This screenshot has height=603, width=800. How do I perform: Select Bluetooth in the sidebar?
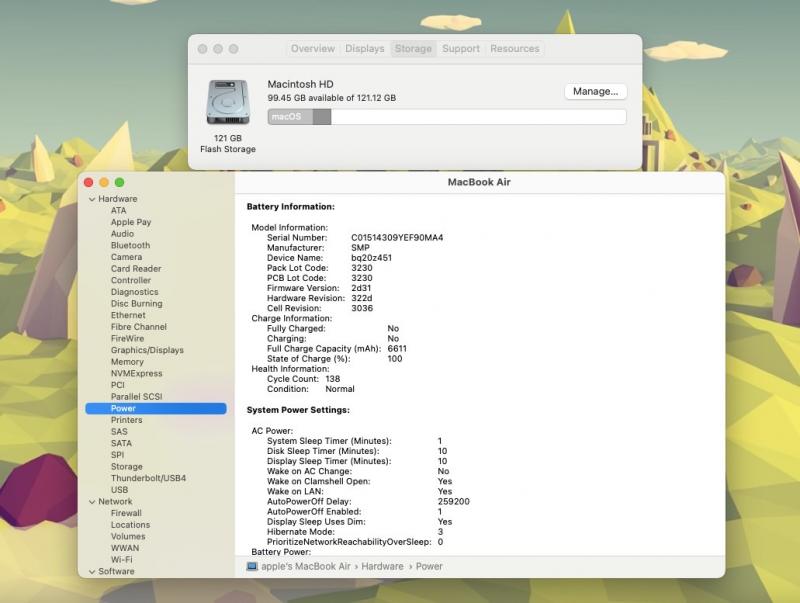pos(131,245)
